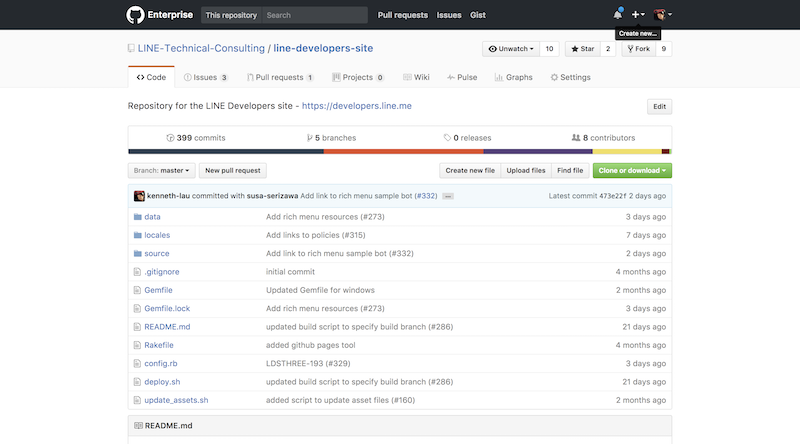The image size is (800, 444).
Task: Open the notifications bell
Action: pyautogui.click(x=618, y=14)
